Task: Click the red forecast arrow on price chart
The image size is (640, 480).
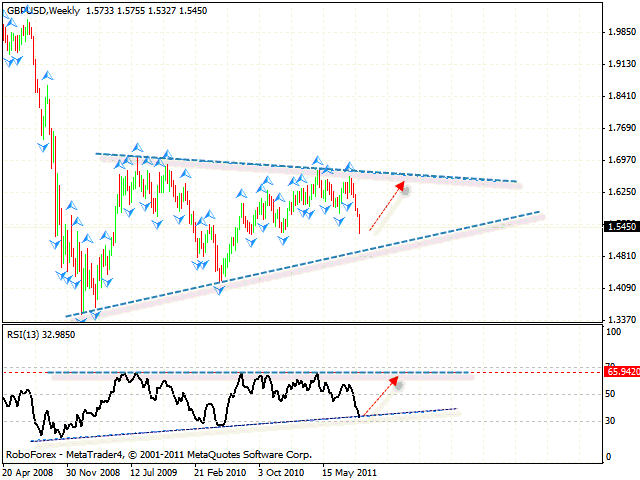Action: pos(388,207)
